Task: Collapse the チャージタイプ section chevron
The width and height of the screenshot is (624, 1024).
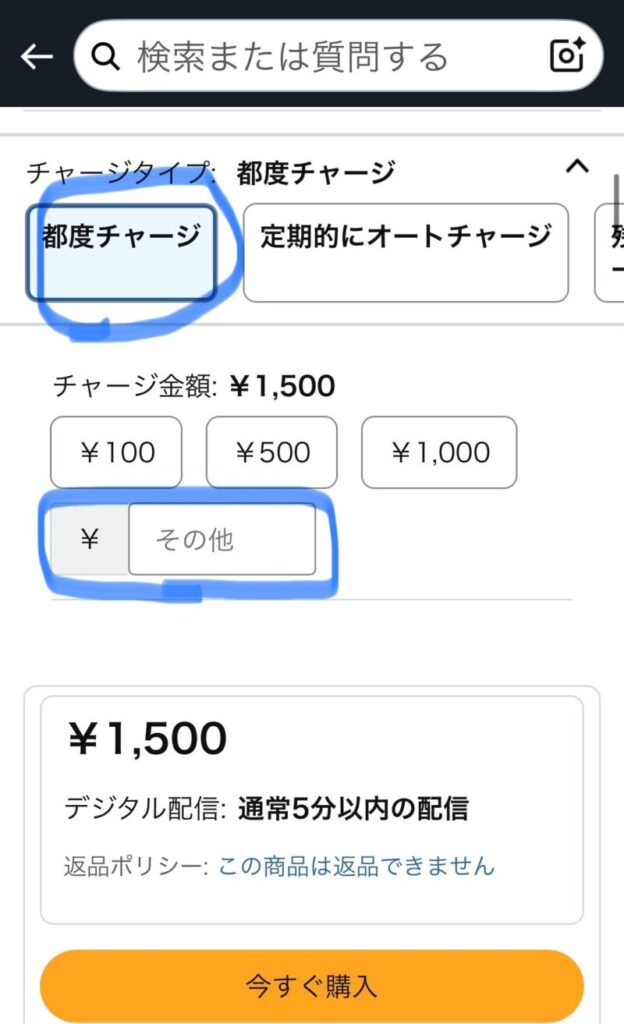Action: (x=577, y=167)
